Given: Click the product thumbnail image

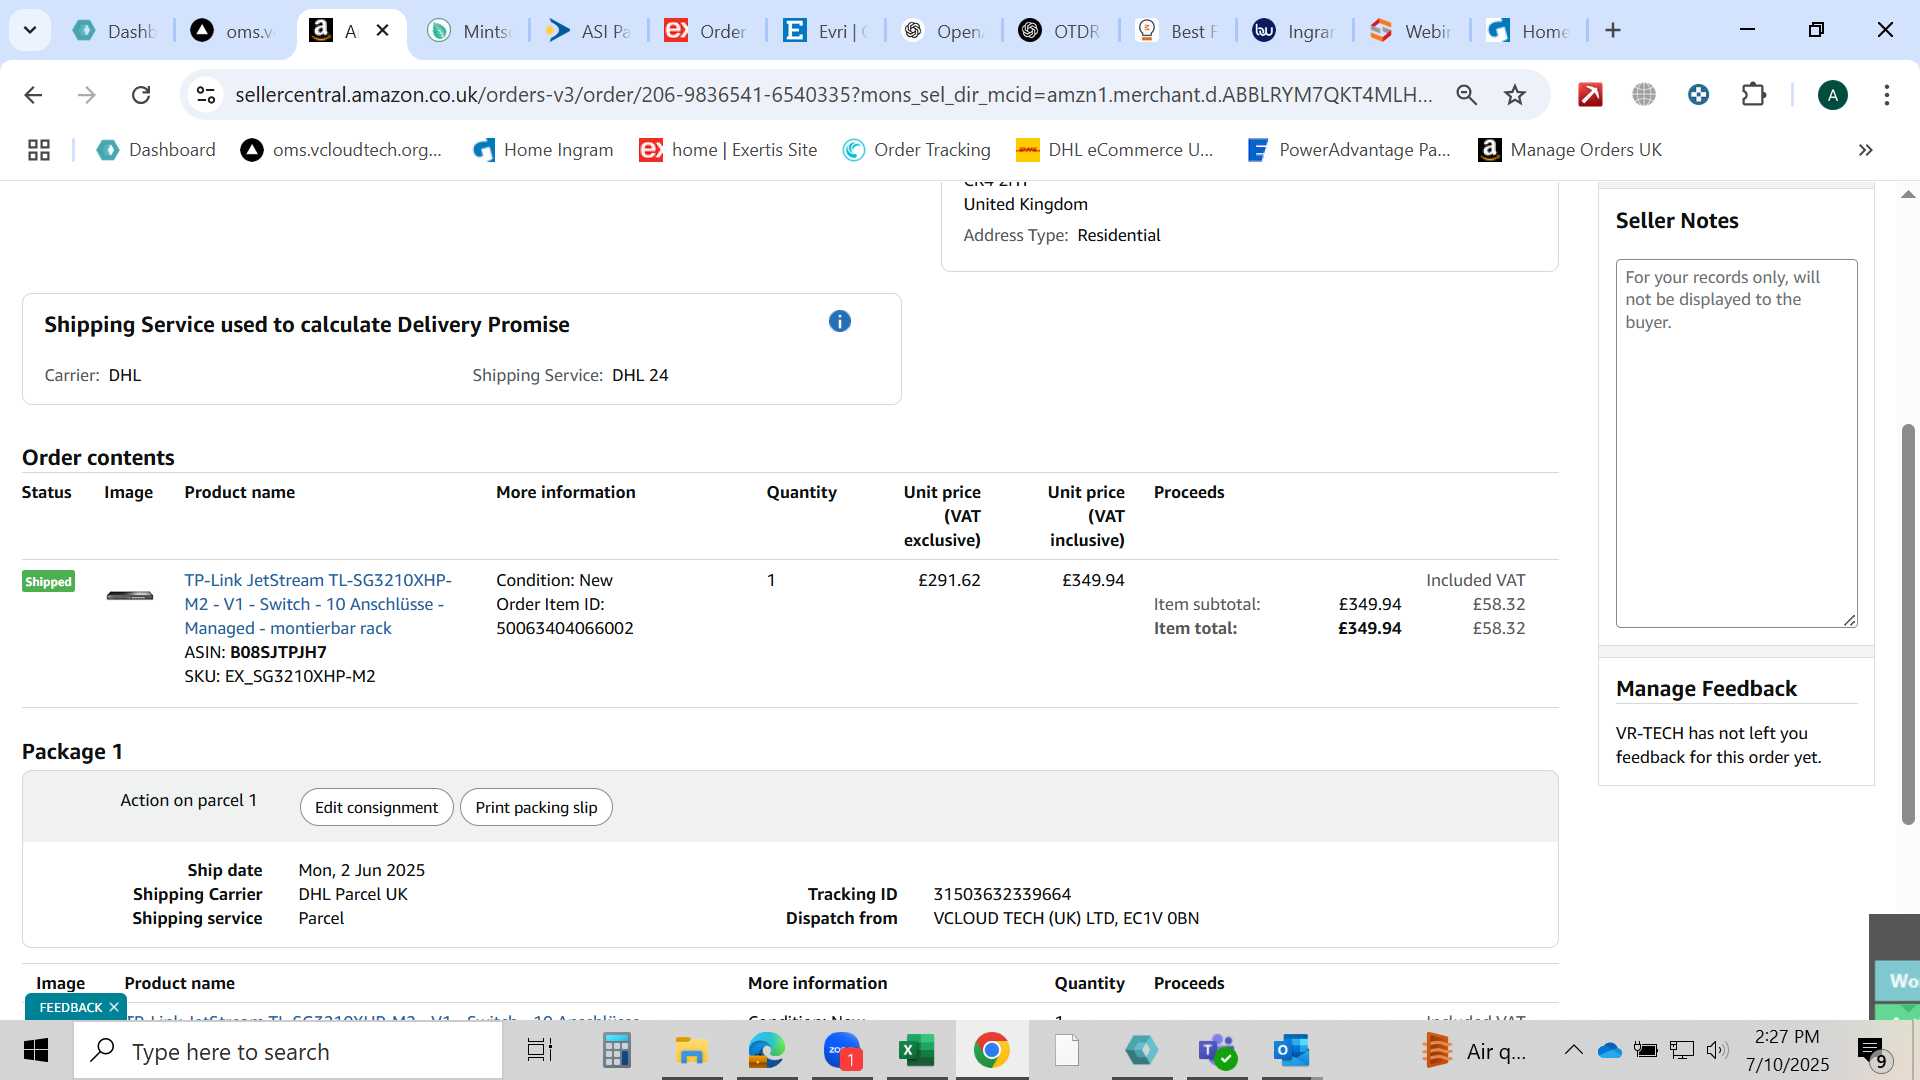Looking at the screenshot, I should [130, 596].
